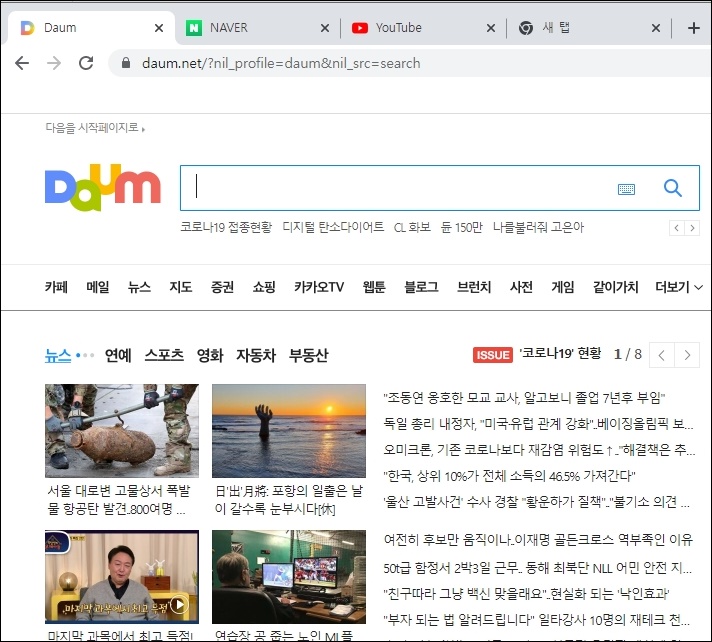Close the YouTube tab

click(491, 28)
